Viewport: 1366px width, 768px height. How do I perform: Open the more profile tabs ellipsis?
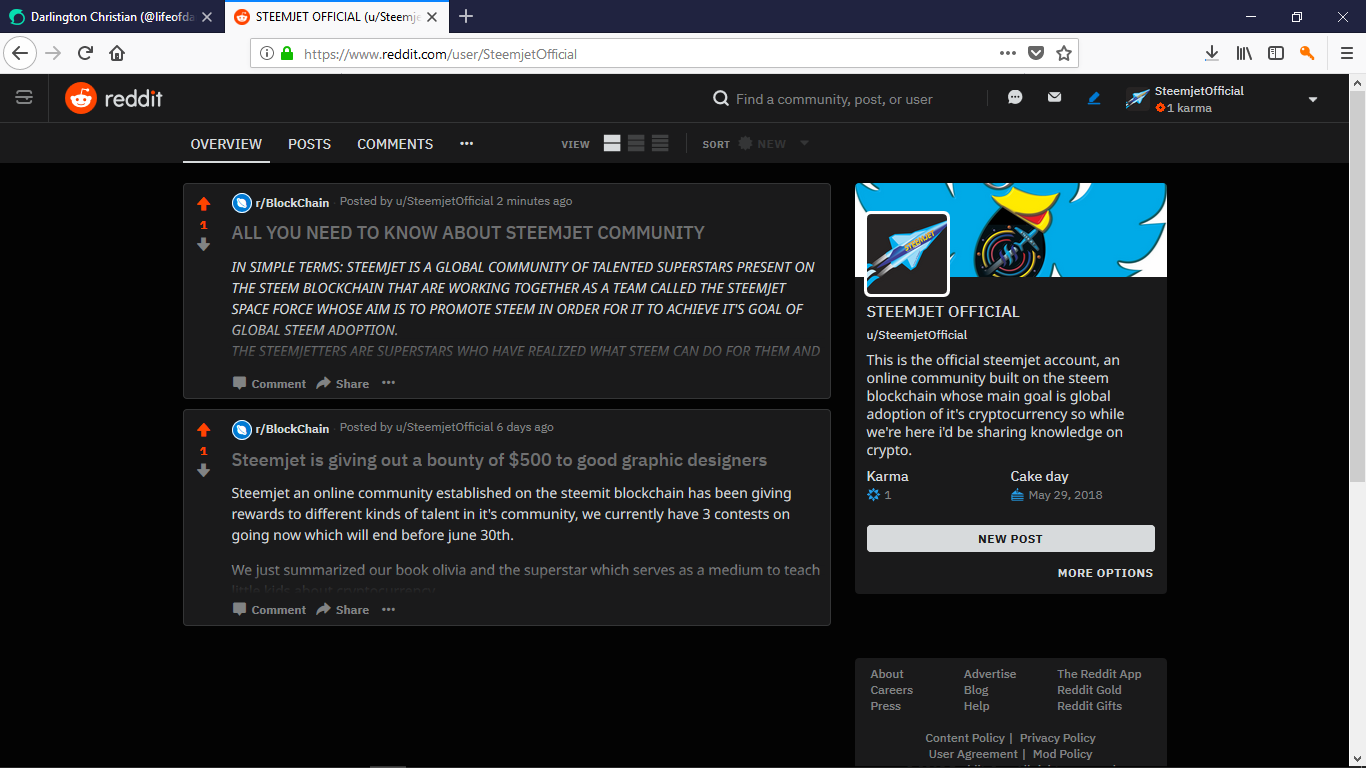click(x=466, y=144)
